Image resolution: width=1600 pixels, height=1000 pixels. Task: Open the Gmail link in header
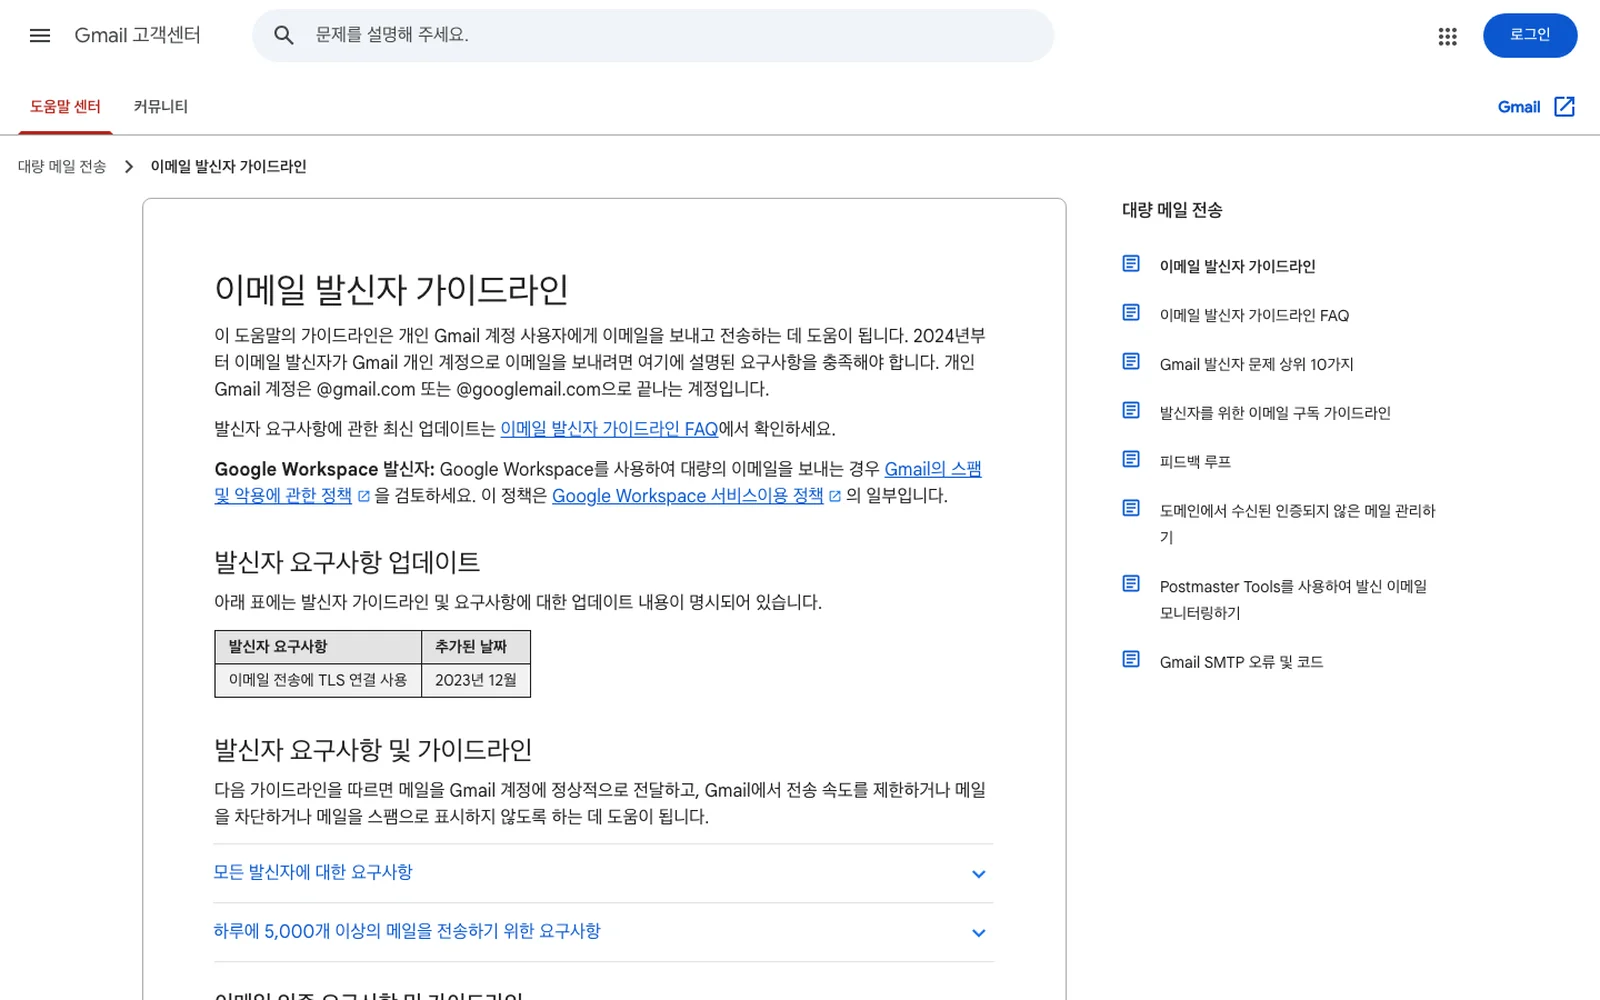(x=1519, y=107)
